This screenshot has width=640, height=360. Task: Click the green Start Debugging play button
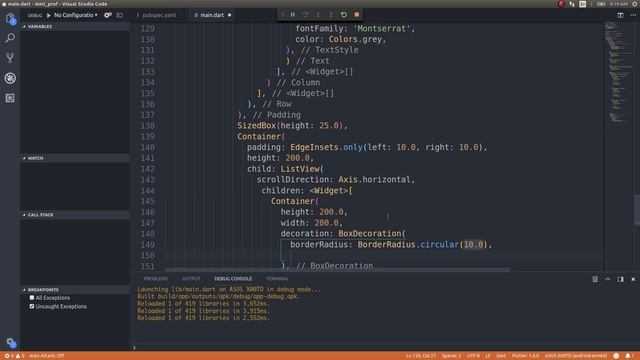tap(49, 15)
